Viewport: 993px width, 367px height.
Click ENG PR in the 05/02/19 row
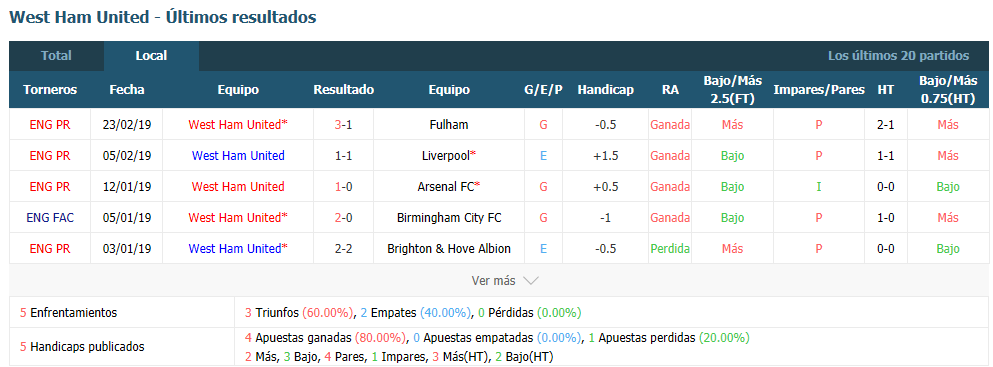pos(50,156)
